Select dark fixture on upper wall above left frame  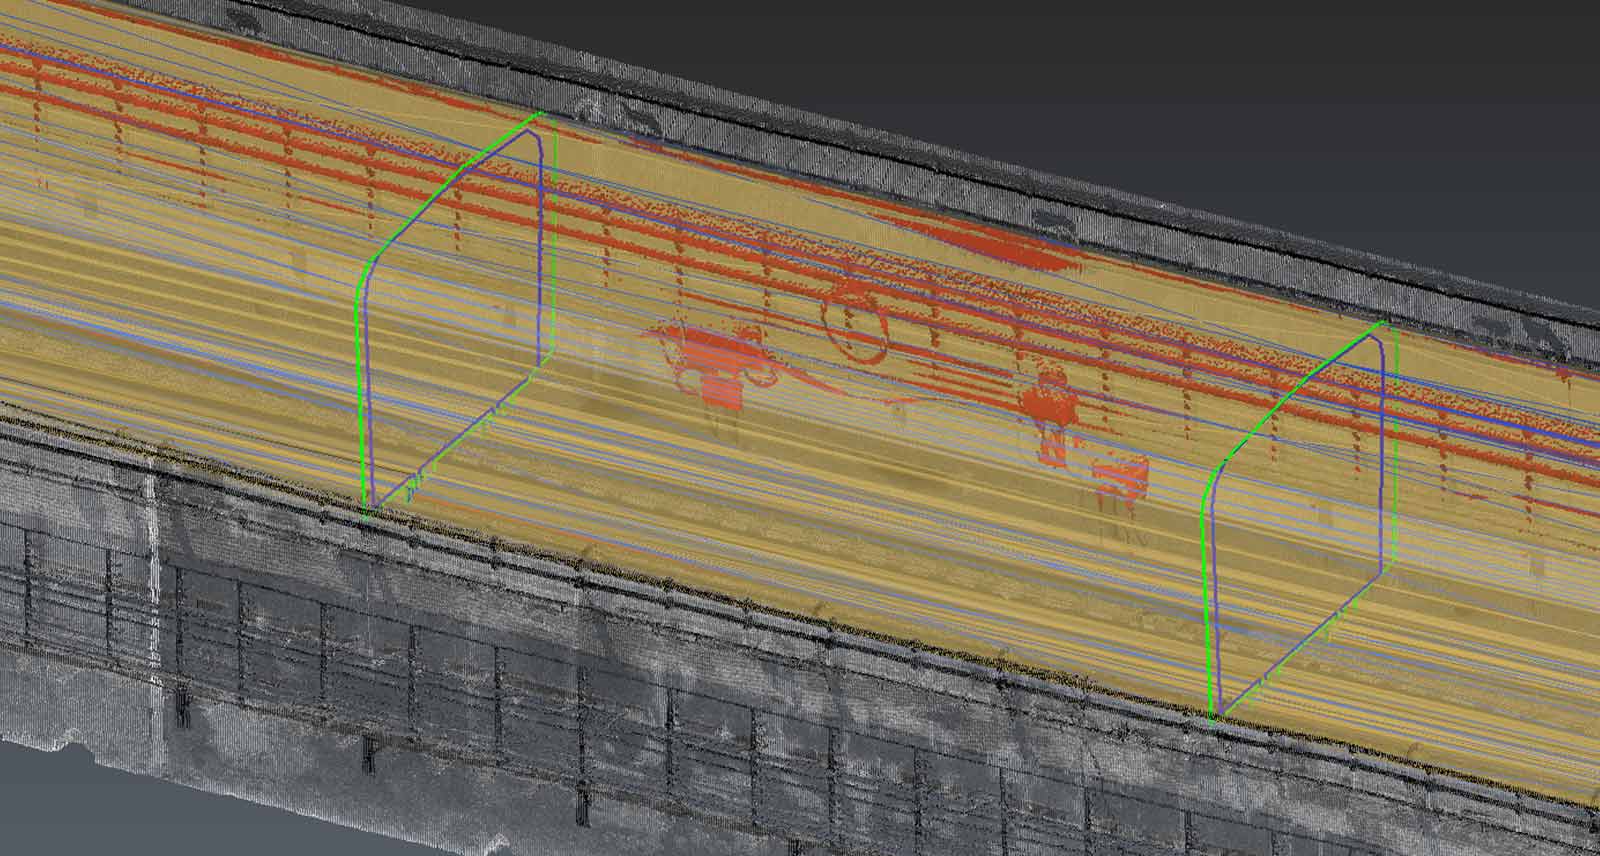pyautogui.click(x=620, y=114)
